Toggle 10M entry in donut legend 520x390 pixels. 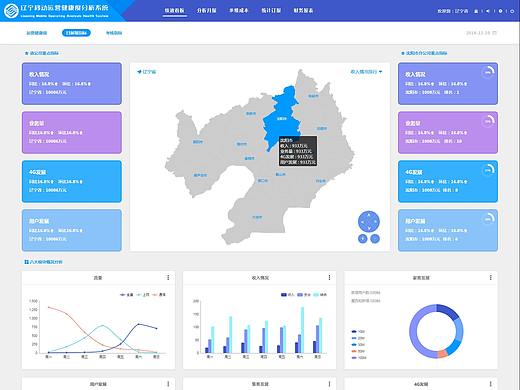click(358, 332)
